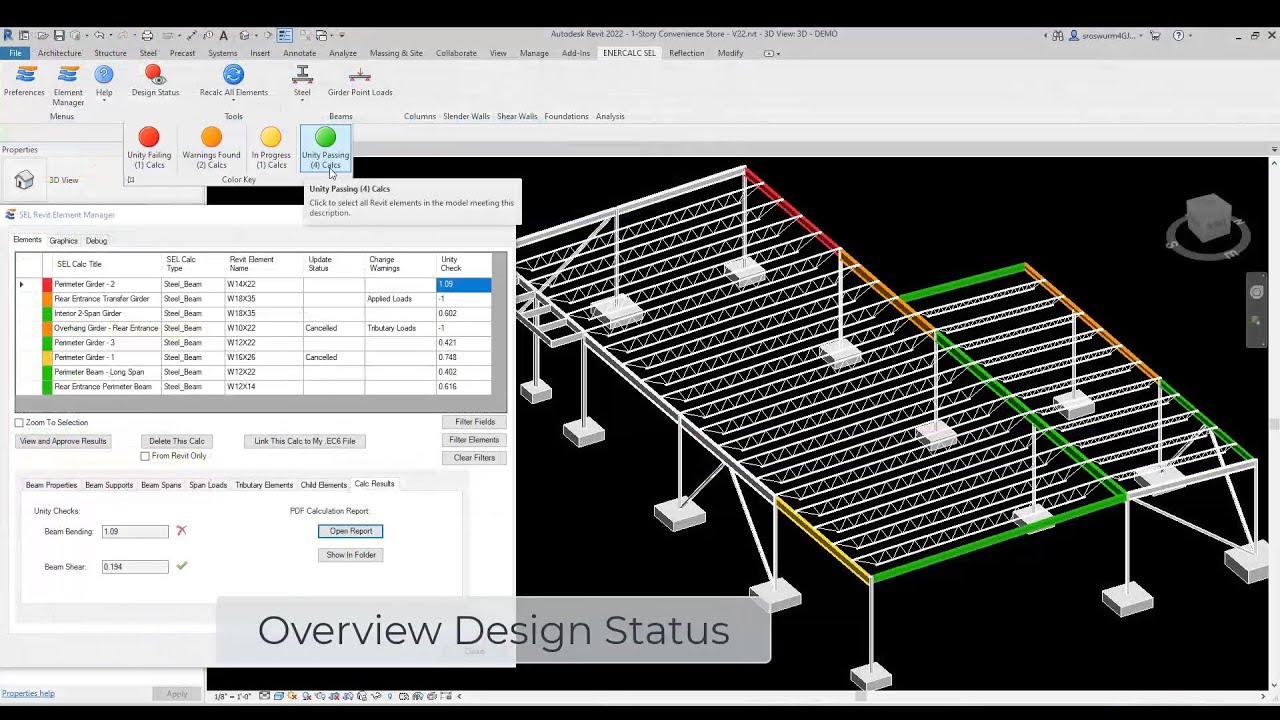Switch to the Modify ribbon tab
Screen dimensions: 1280x720
[730, 53]
